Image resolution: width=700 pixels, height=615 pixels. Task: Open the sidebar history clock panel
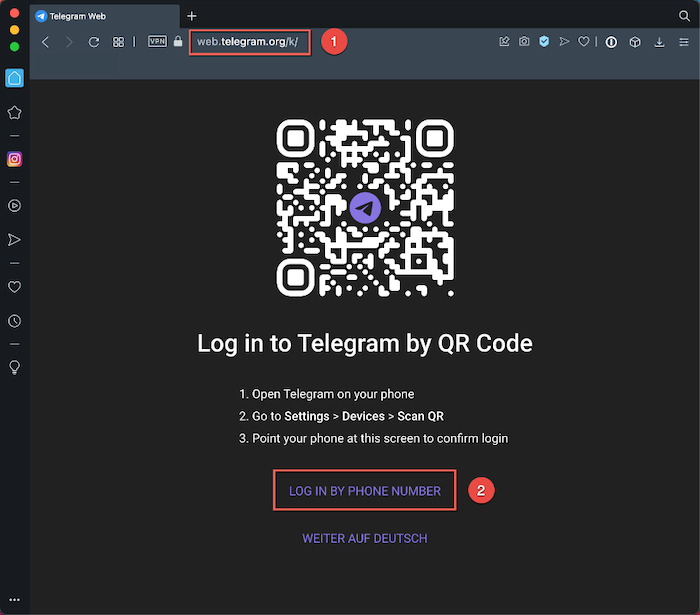(x=15, y=321)
